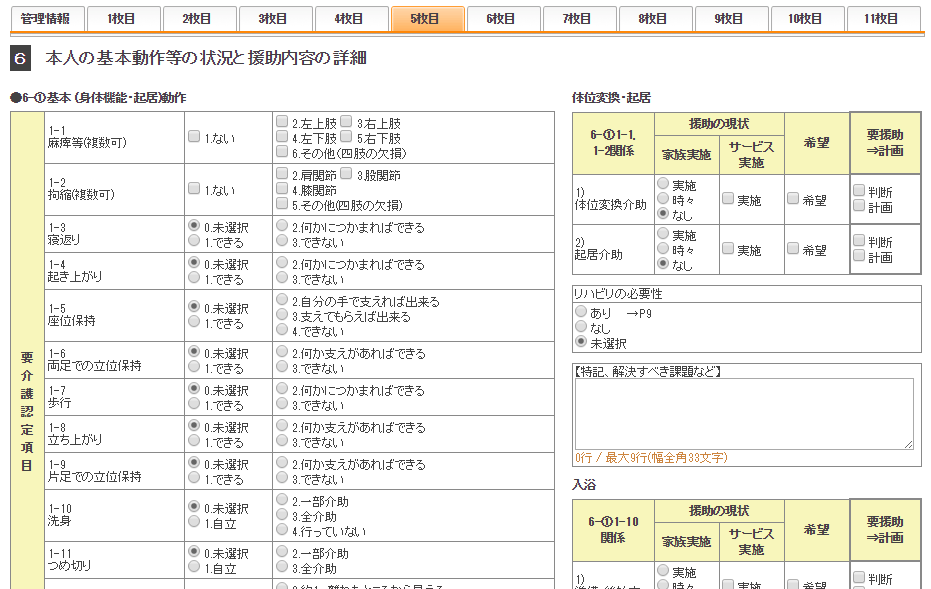The height and width of the screenshot is (589, 931).
Task: Tick 希望 checkbox for 起居介助
Action: click(x=793, y=250)
